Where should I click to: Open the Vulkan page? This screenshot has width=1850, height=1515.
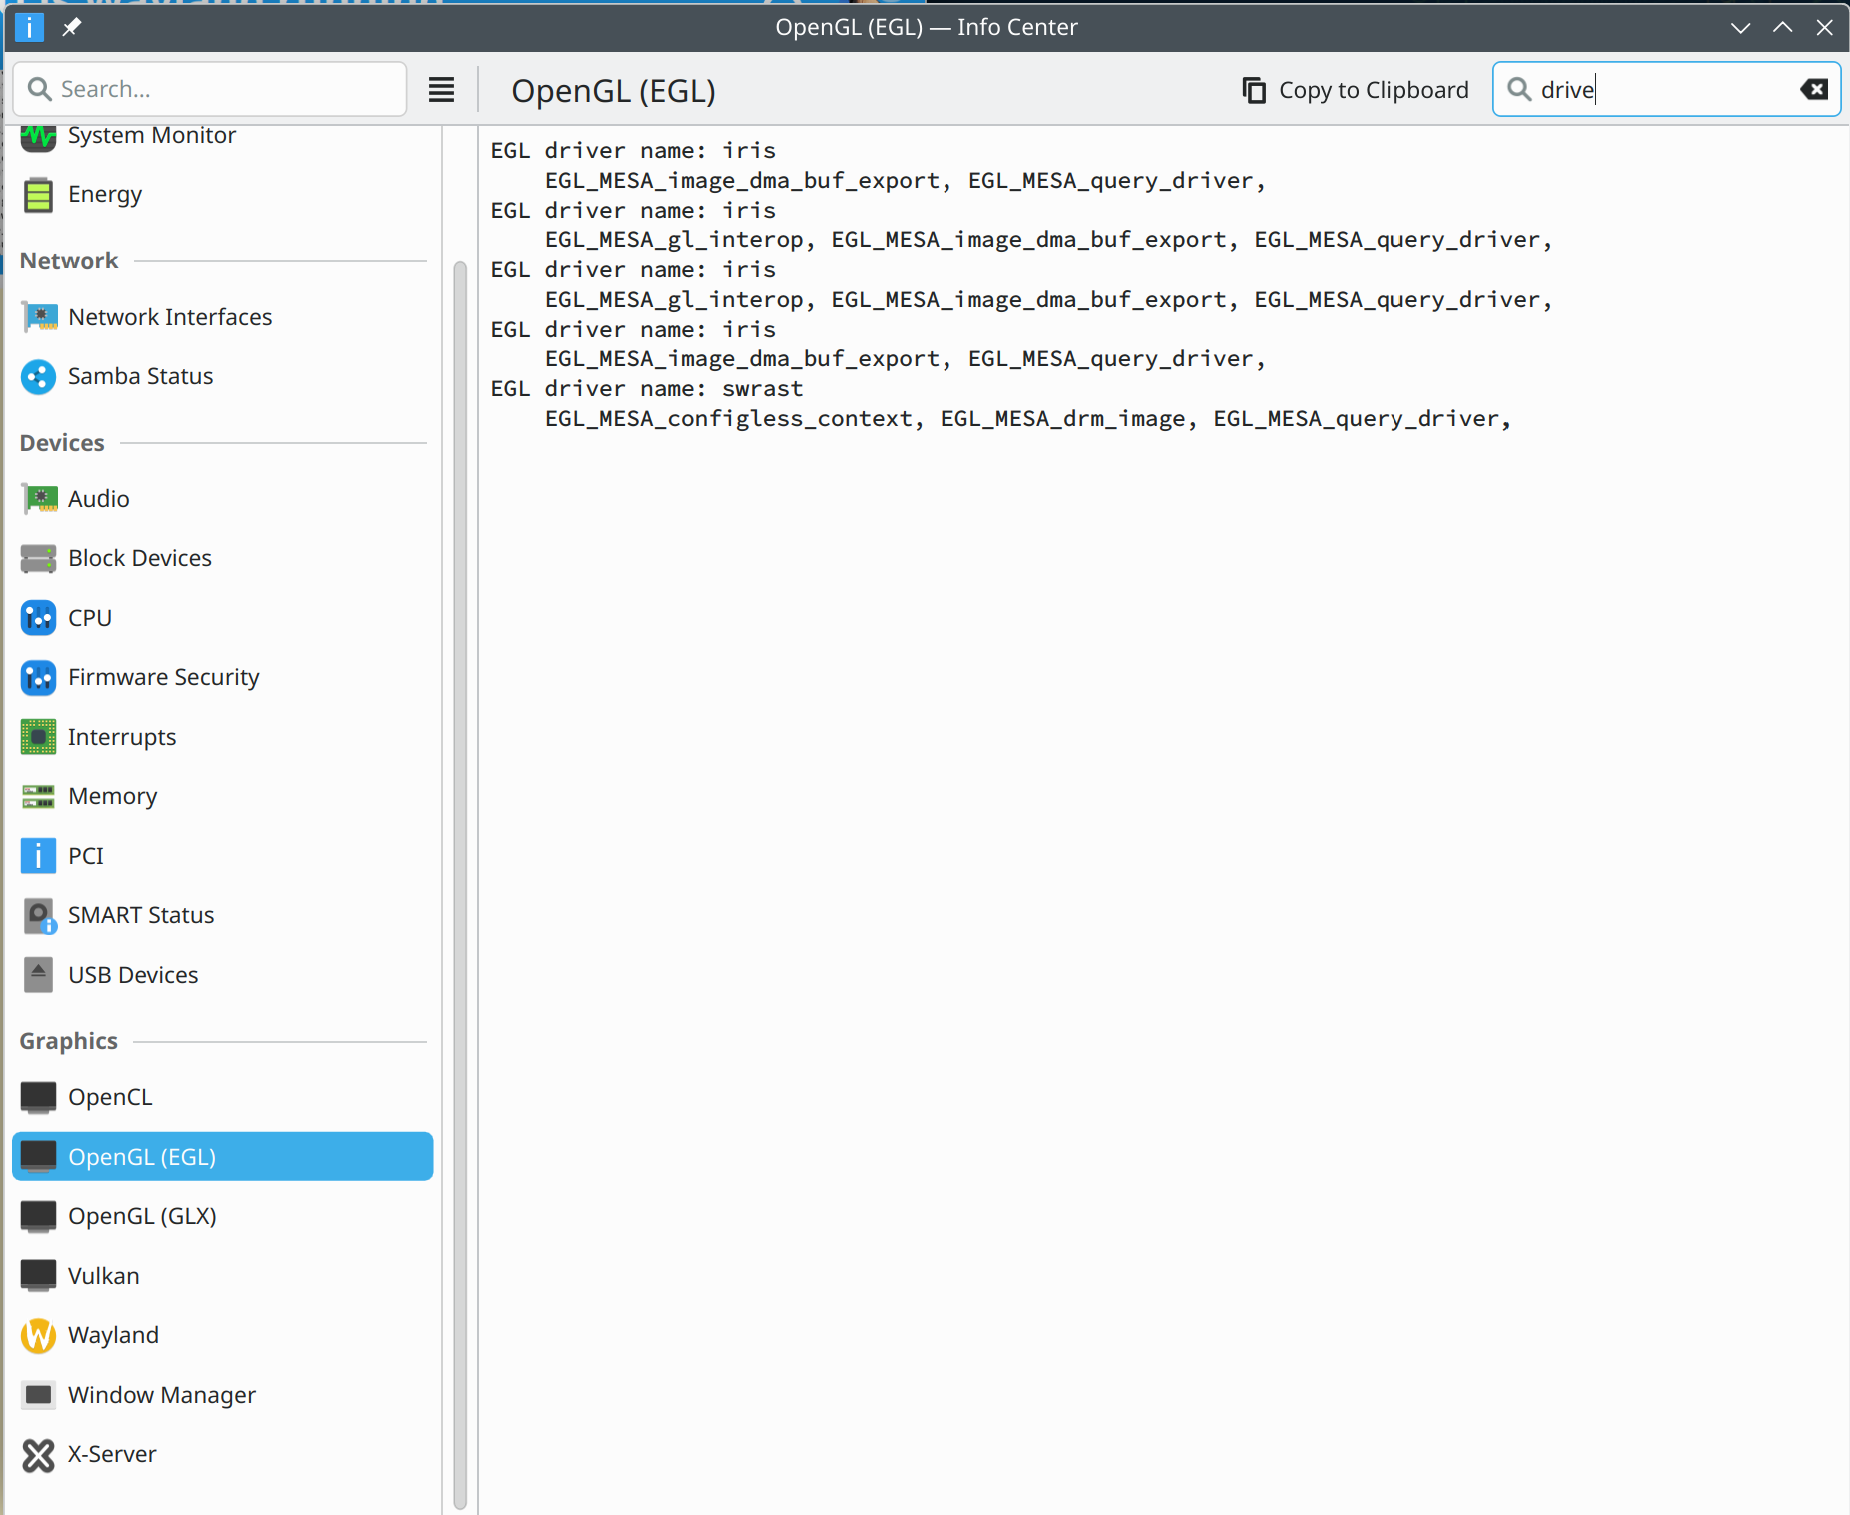pyautogui.click(x=222, y=1276)
